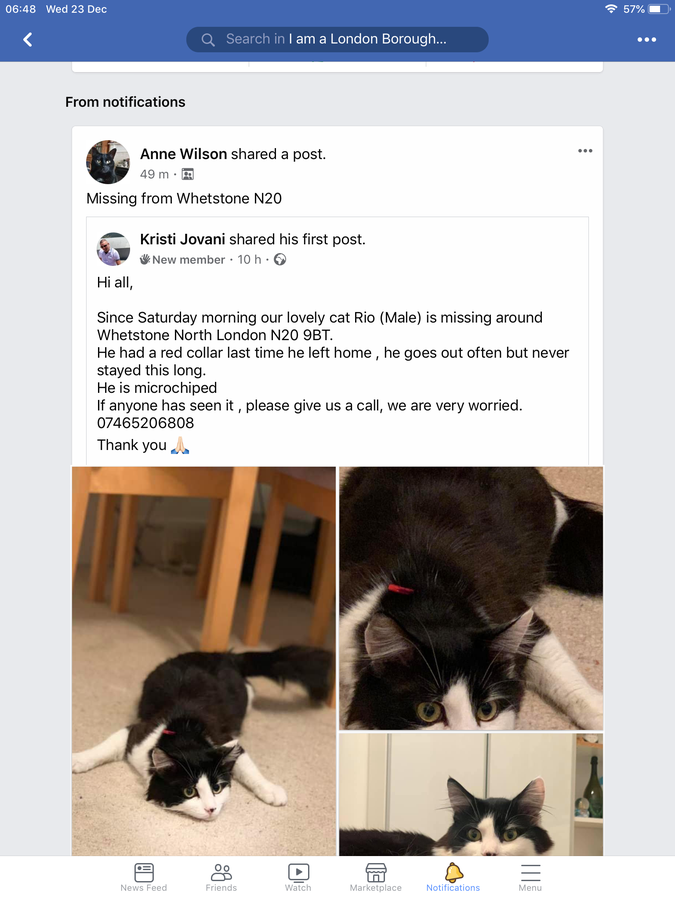Tap the group audience icon beside 49 m

188,174
